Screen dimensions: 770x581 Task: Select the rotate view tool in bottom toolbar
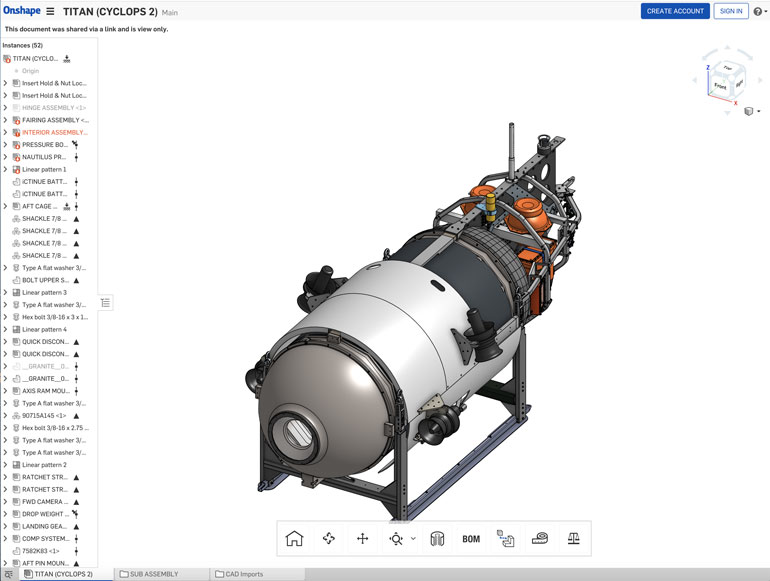[x=329, y=539]
